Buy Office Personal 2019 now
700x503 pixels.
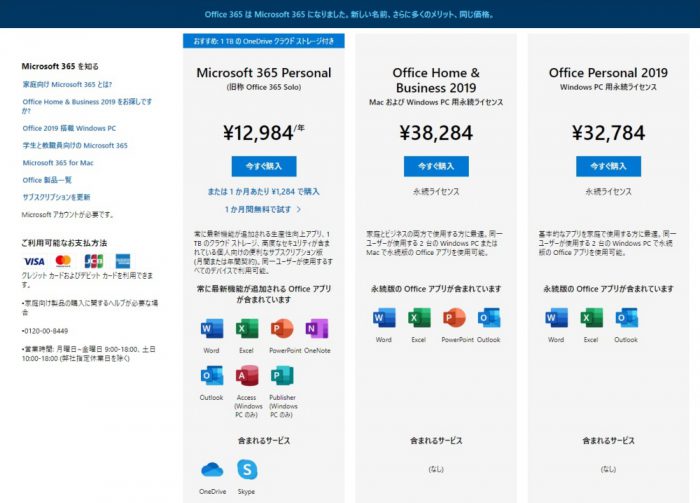point(608,166)
